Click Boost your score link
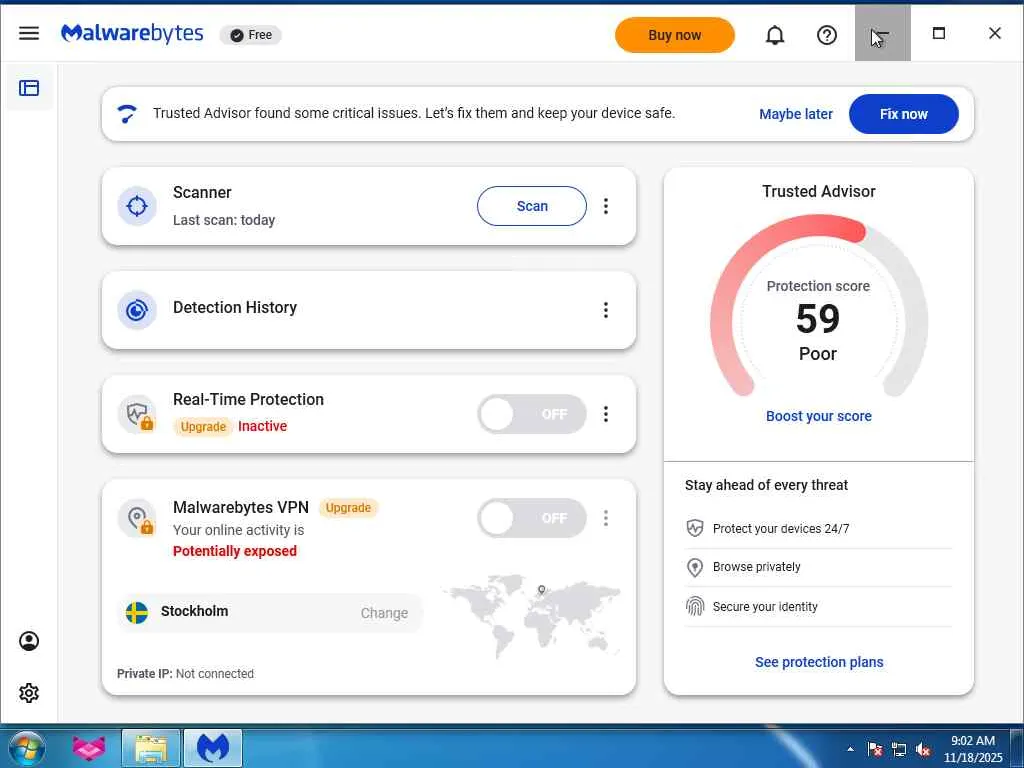The width and height of the screenshot is (1024, 768). point(818,416)
